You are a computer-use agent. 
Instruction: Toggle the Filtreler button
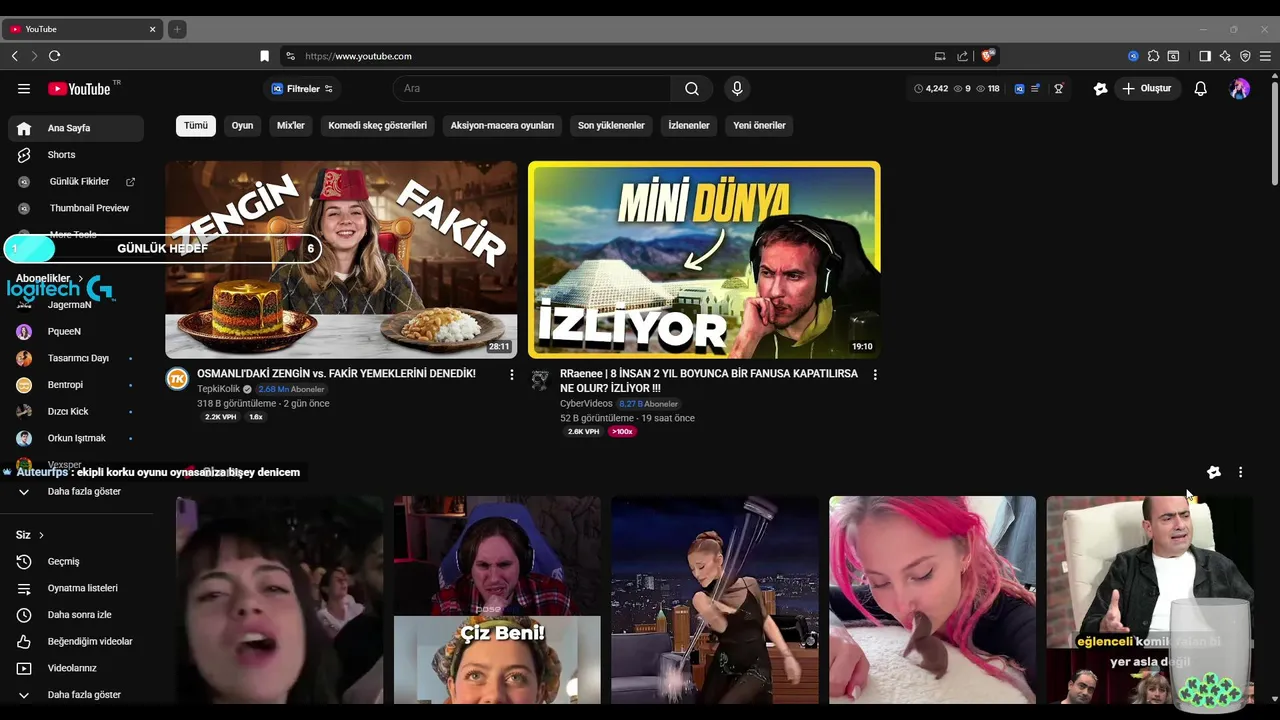tap(302, 89)
